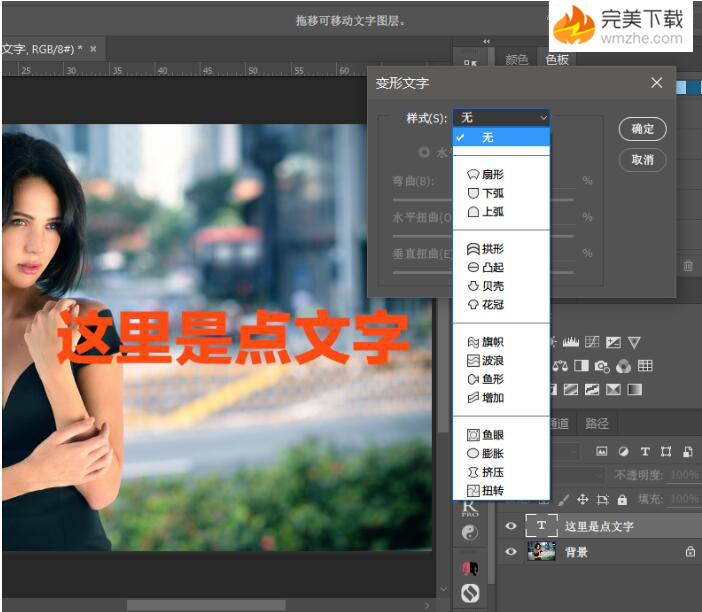Image resolution: width=702 pixels, height=612 pixels.
Task: Click the lock-all padlock icon
Action: (x=622, y=499)
